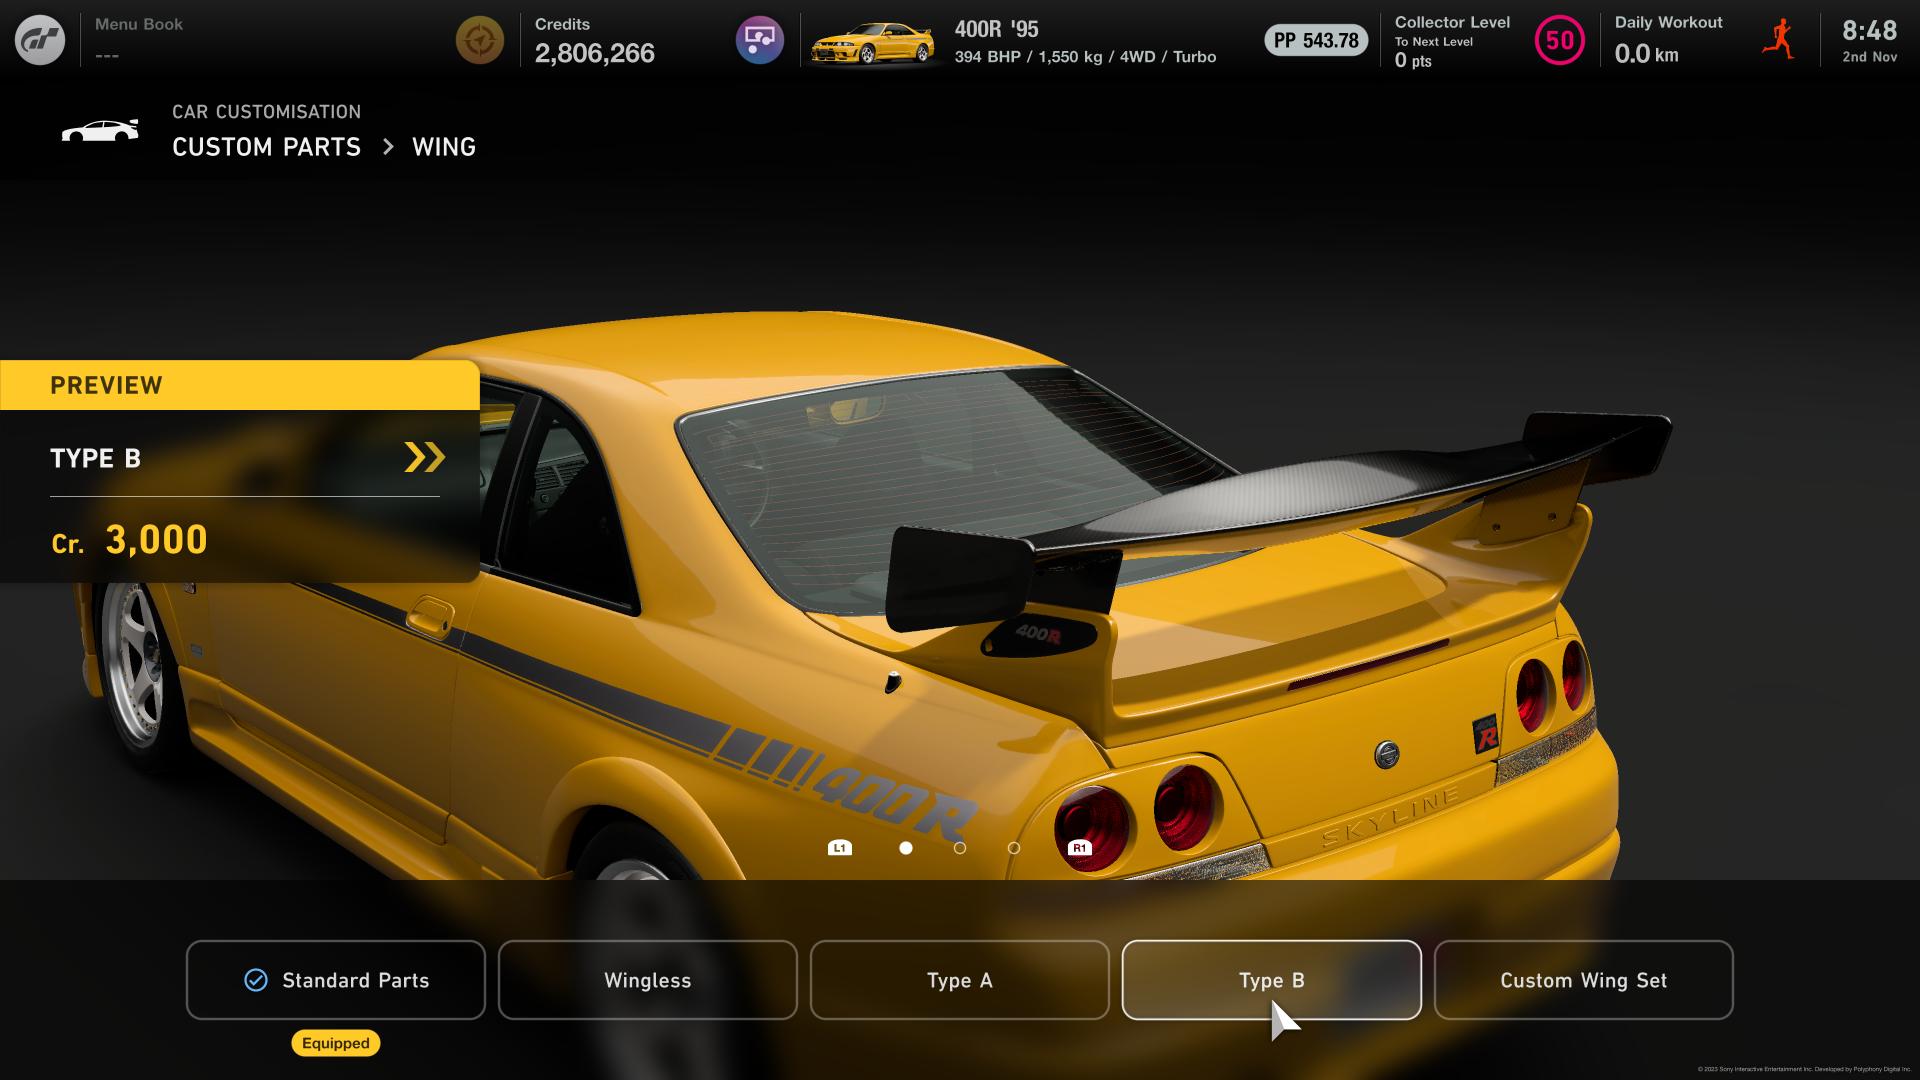This screenshot has height=1080, width=1920.
Task: Choose the Wingless option
Action: 648,980
